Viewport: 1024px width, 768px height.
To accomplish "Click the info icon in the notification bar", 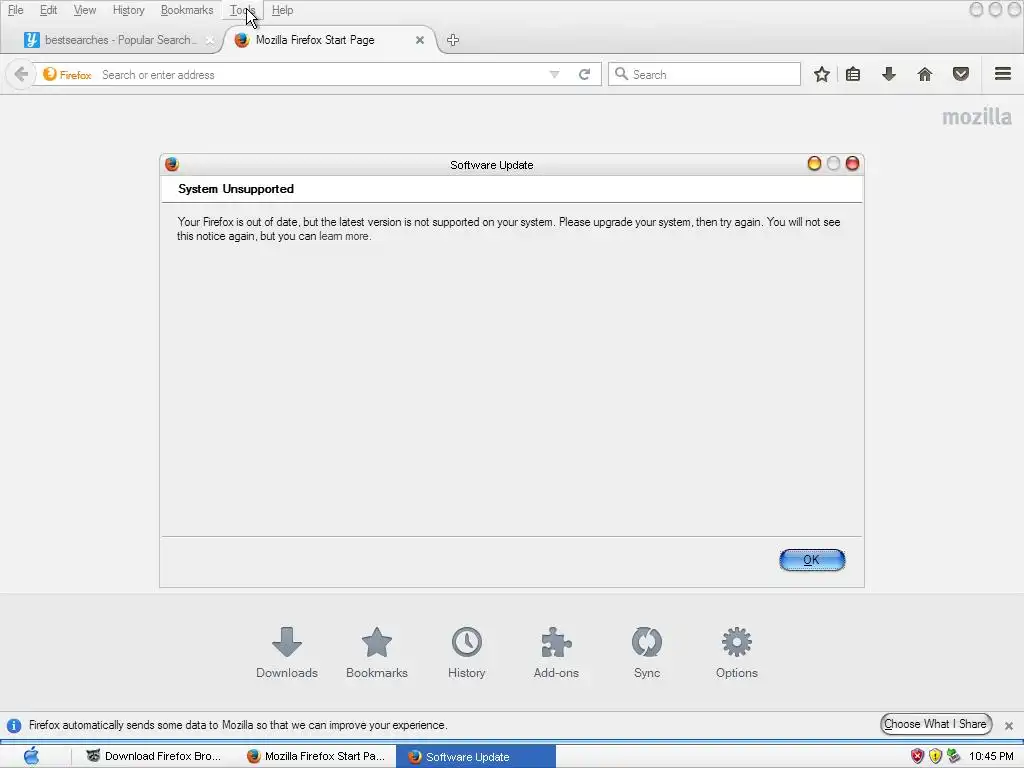I will 14,726.
